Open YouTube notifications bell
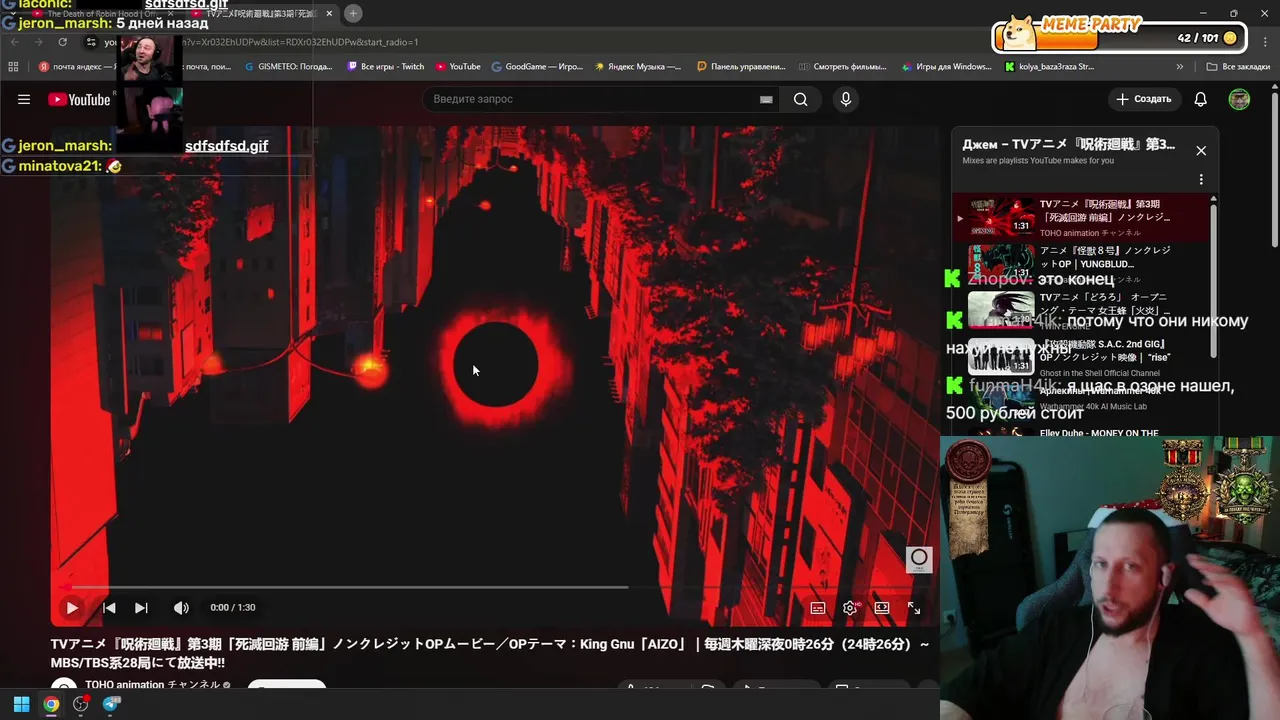This screenshot has width=1280, height=720. point(1200,99)
